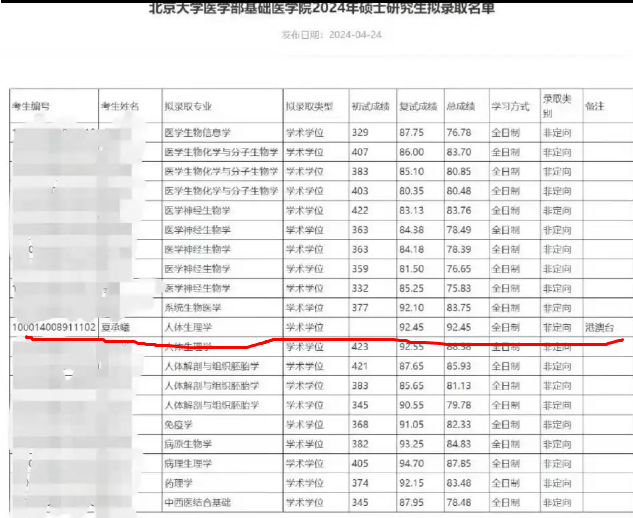Click the 病原生物学 major cell

[188, 444]
